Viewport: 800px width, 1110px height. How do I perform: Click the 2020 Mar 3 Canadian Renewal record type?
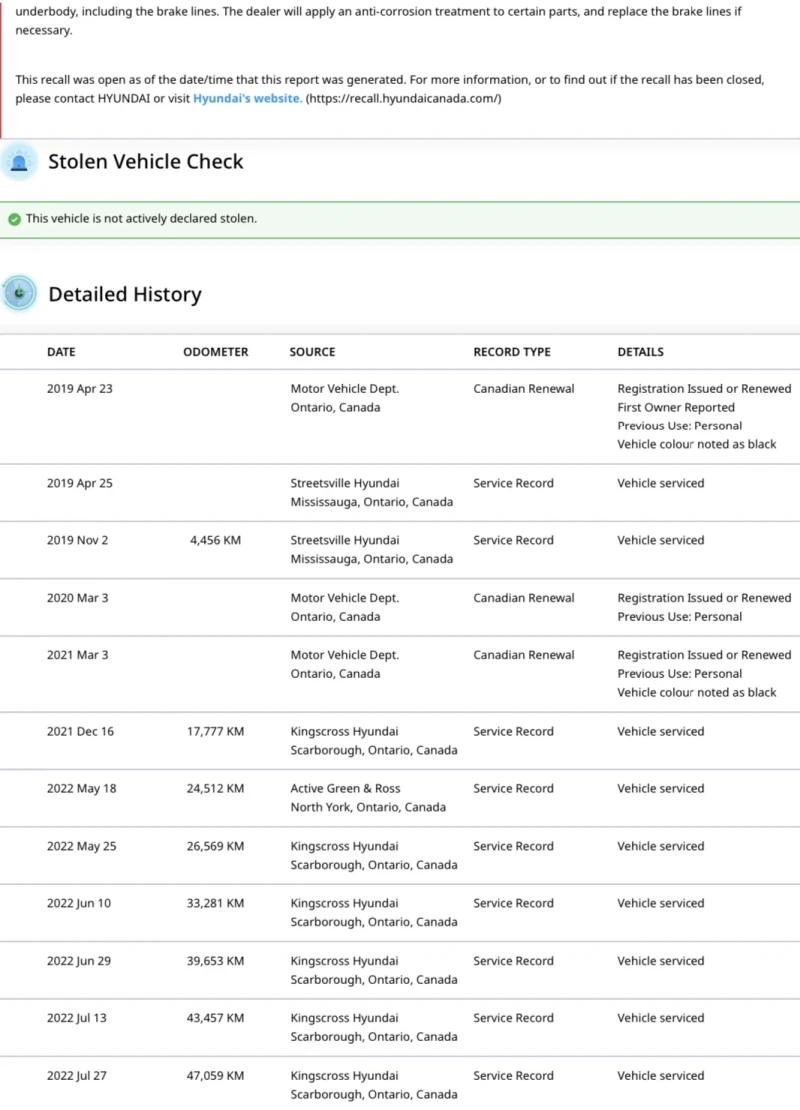(524, 598)
